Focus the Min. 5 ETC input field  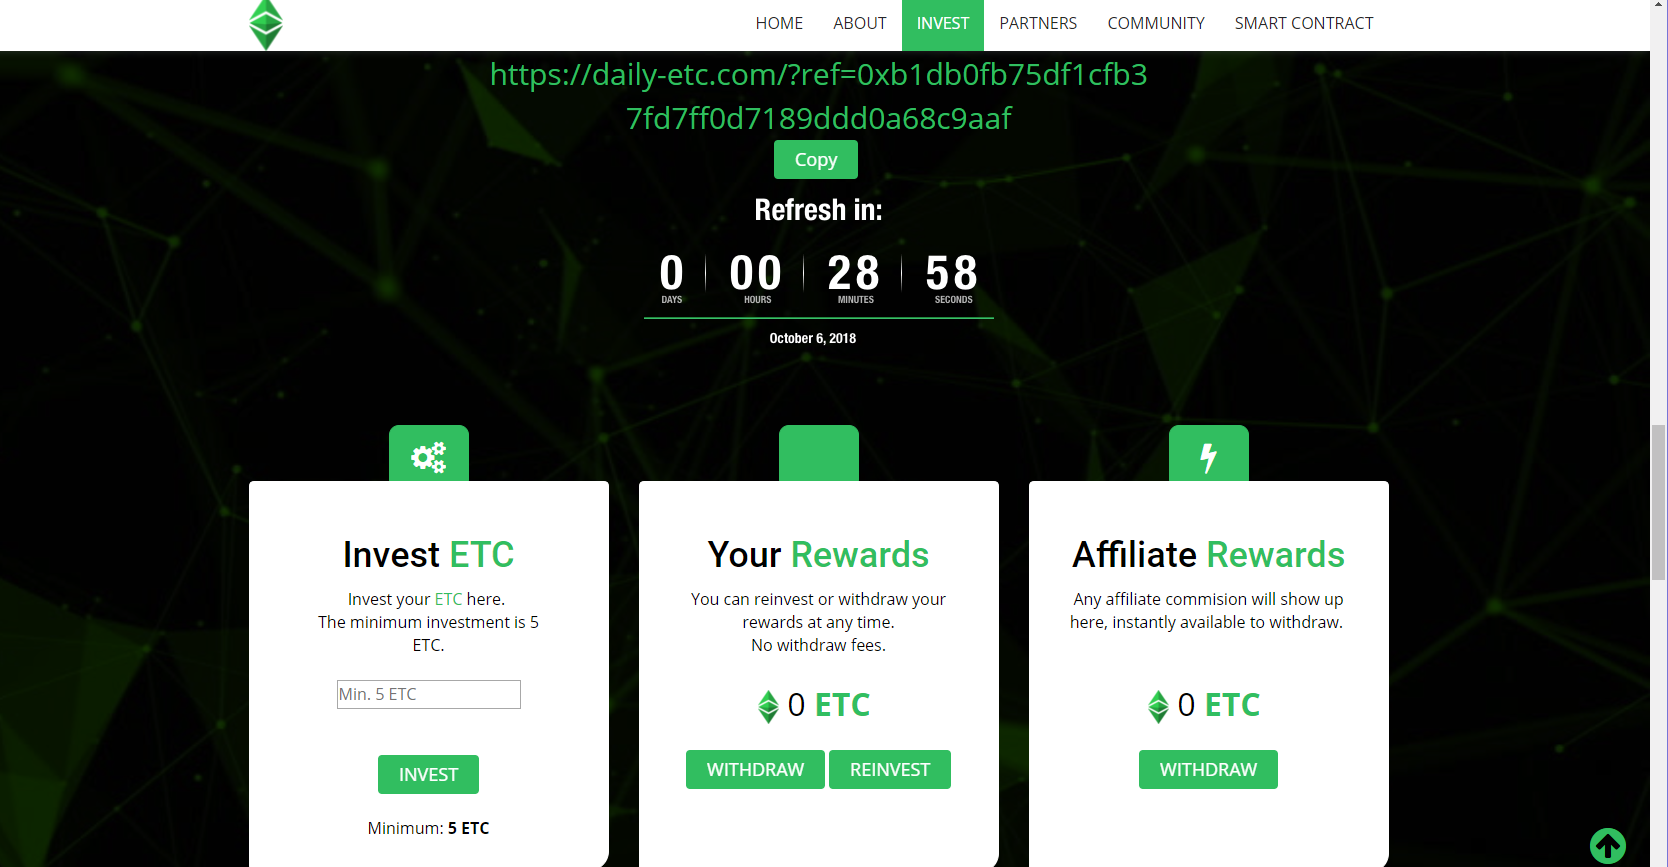point(429,694)
